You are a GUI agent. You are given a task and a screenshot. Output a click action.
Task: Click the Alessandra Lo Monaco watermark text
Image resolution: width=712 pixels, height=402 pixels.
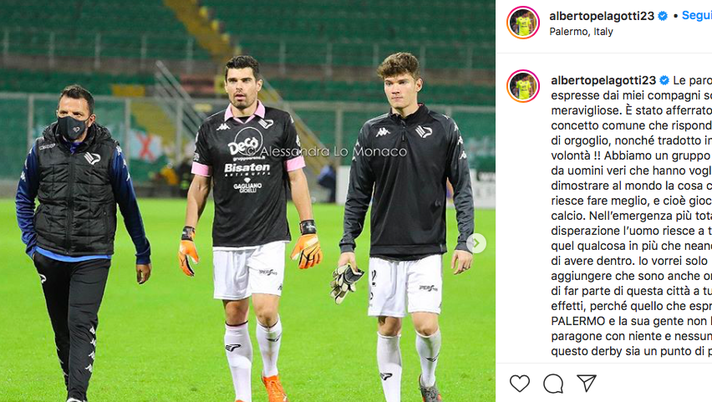coord(327,152)
